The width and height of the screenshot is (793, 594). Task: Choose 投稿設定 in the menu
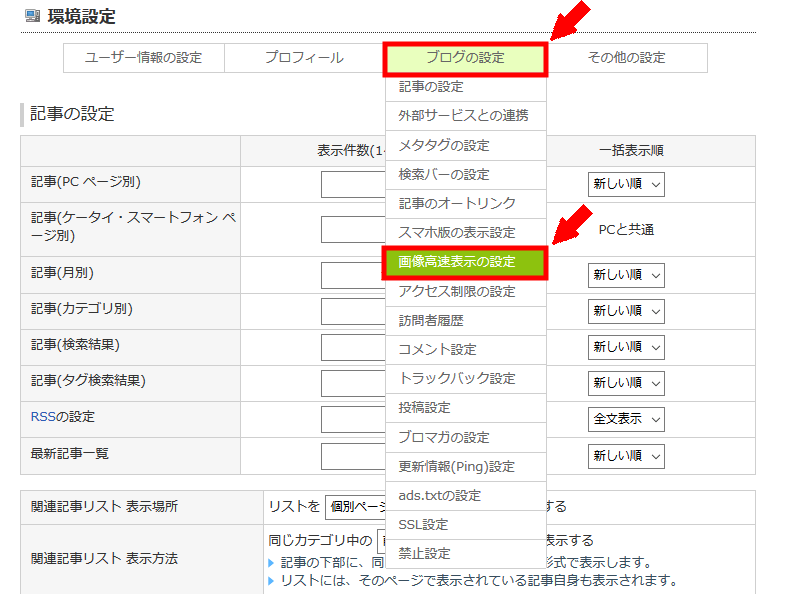click(466, 408)
